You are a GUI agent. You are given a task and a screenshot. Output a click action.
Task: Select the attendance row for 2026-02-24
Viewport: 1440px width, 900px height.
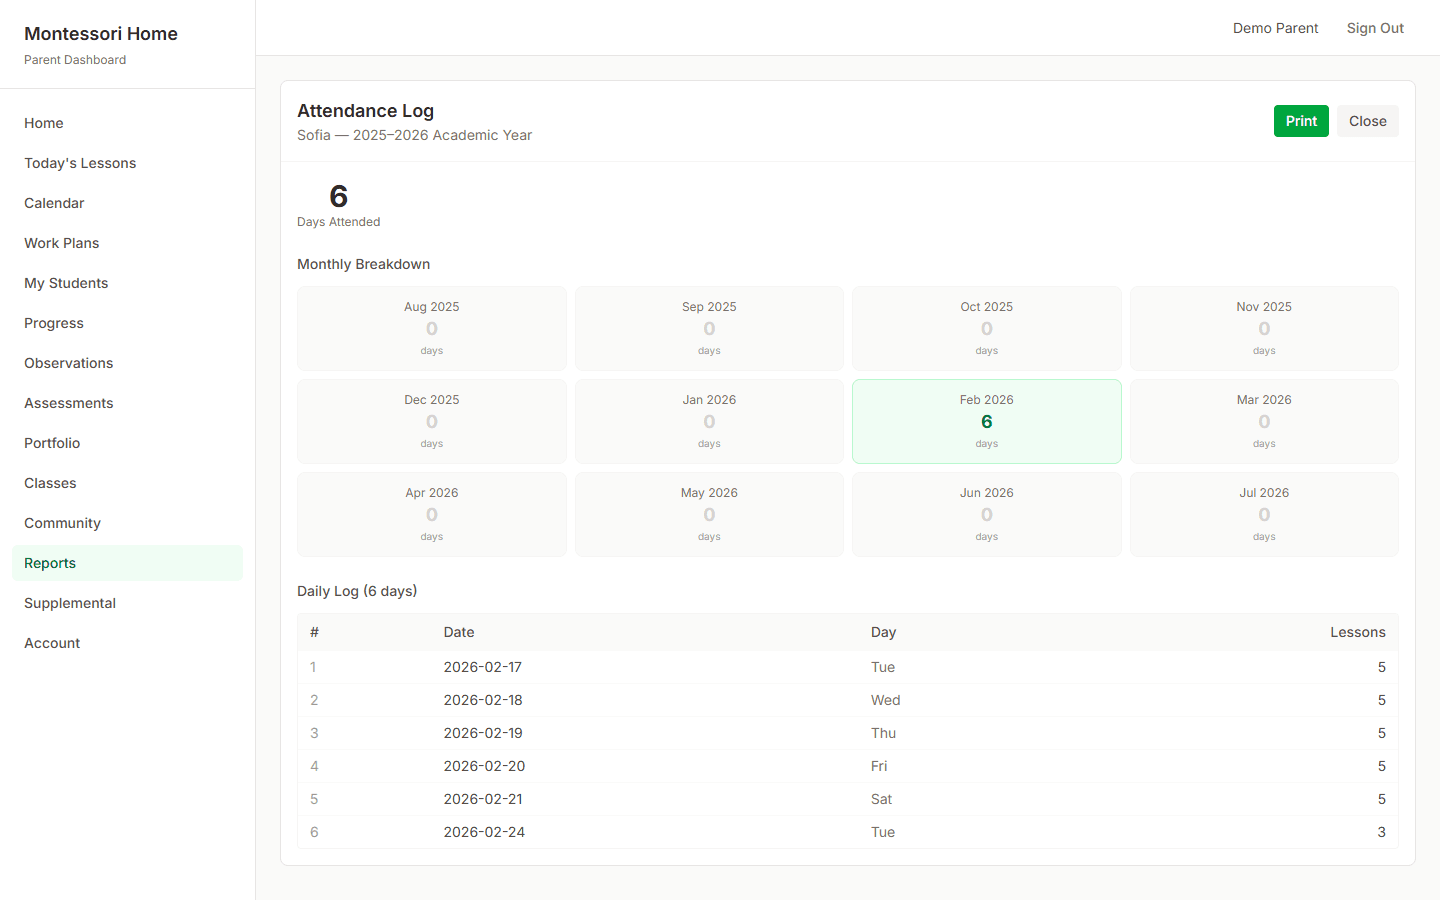(848, 831)
